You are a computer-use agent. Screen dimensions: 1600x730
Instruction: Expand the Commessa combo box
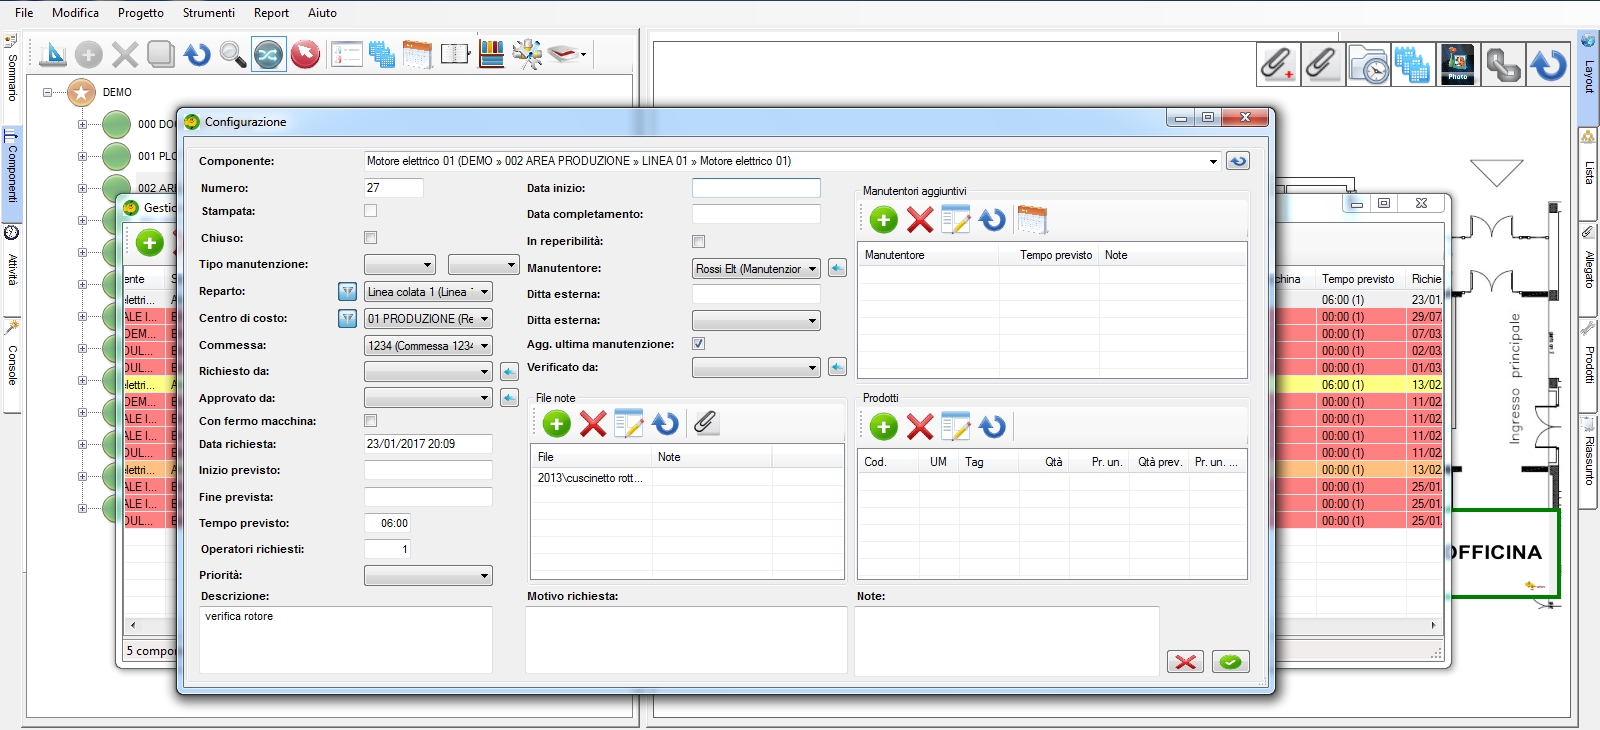[484, 346]
